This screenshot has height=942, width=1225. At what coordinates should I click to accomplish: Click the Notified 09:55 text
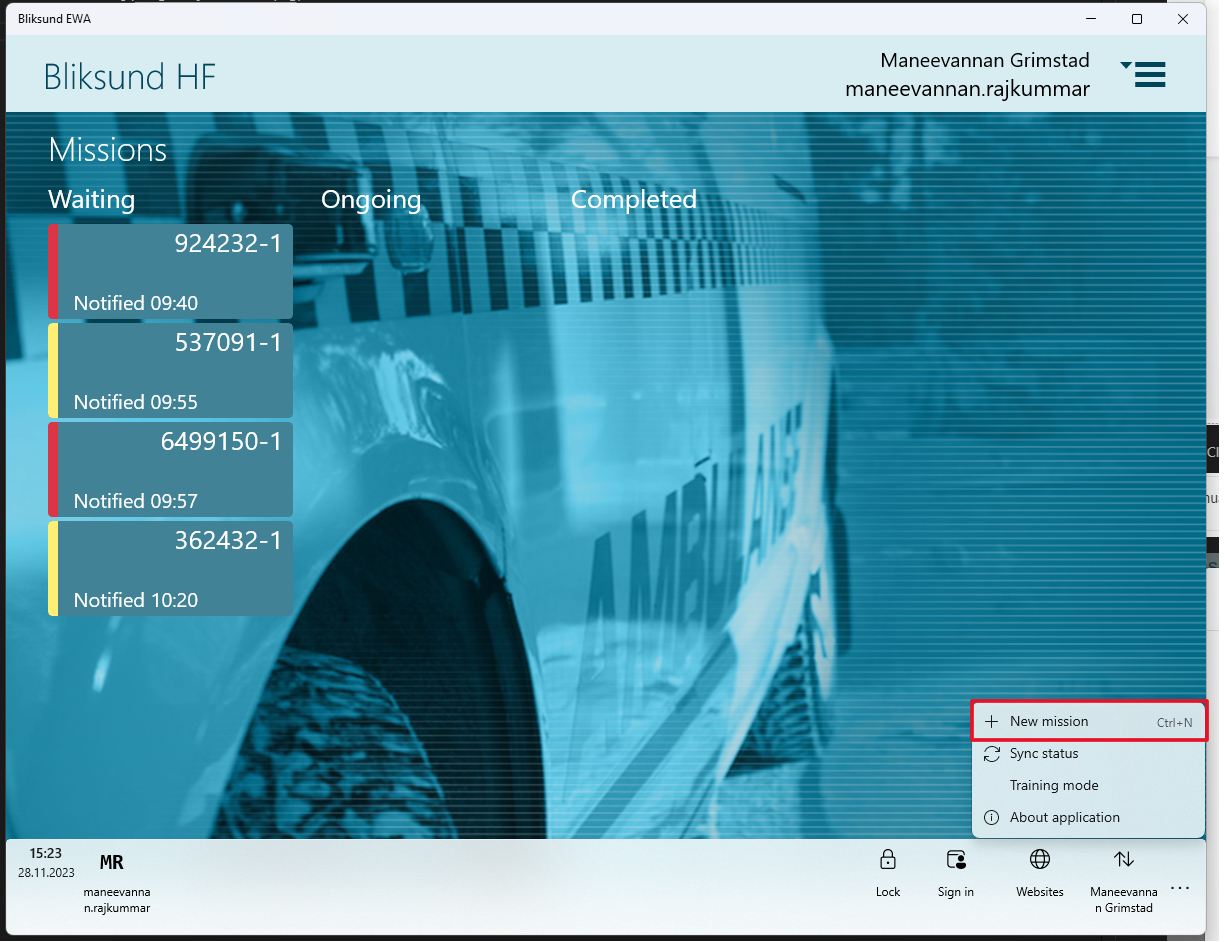click(x=136, y=402)
